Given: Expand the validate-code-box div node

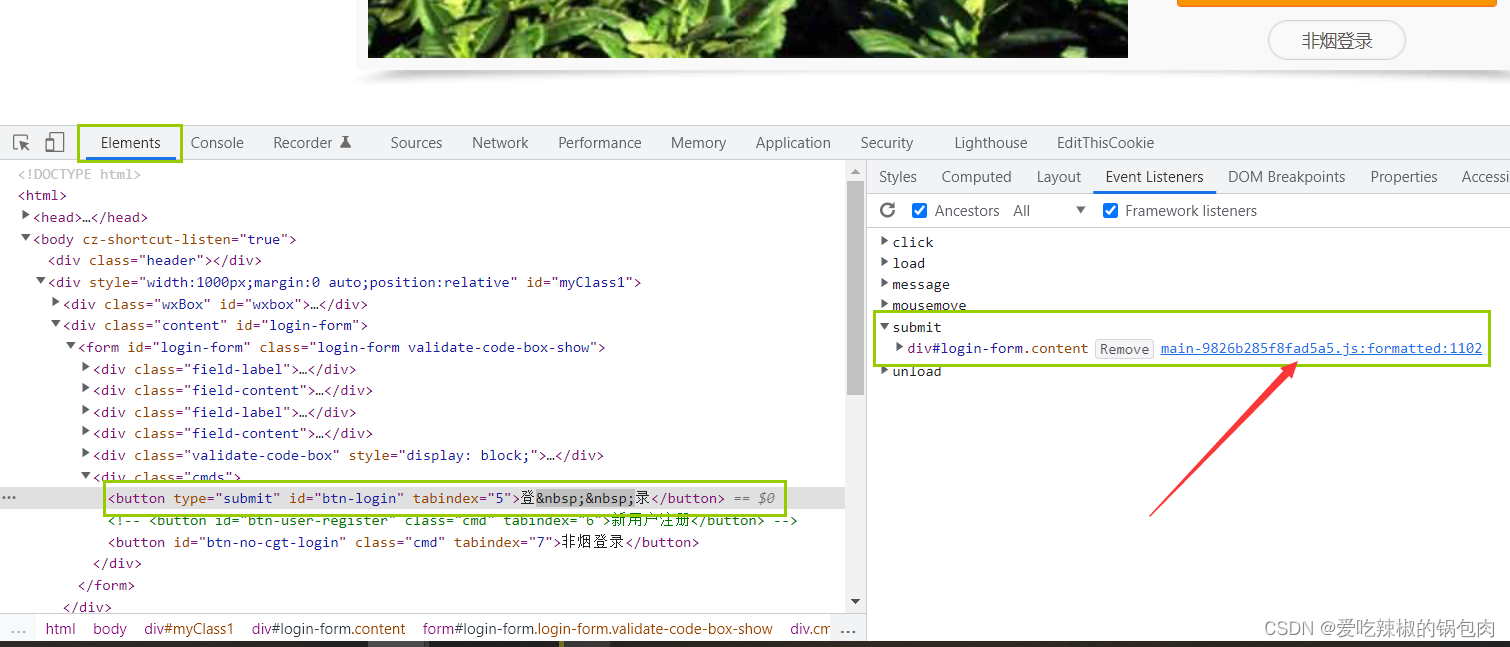Looking at the screenshot, I should click(86, 455).
